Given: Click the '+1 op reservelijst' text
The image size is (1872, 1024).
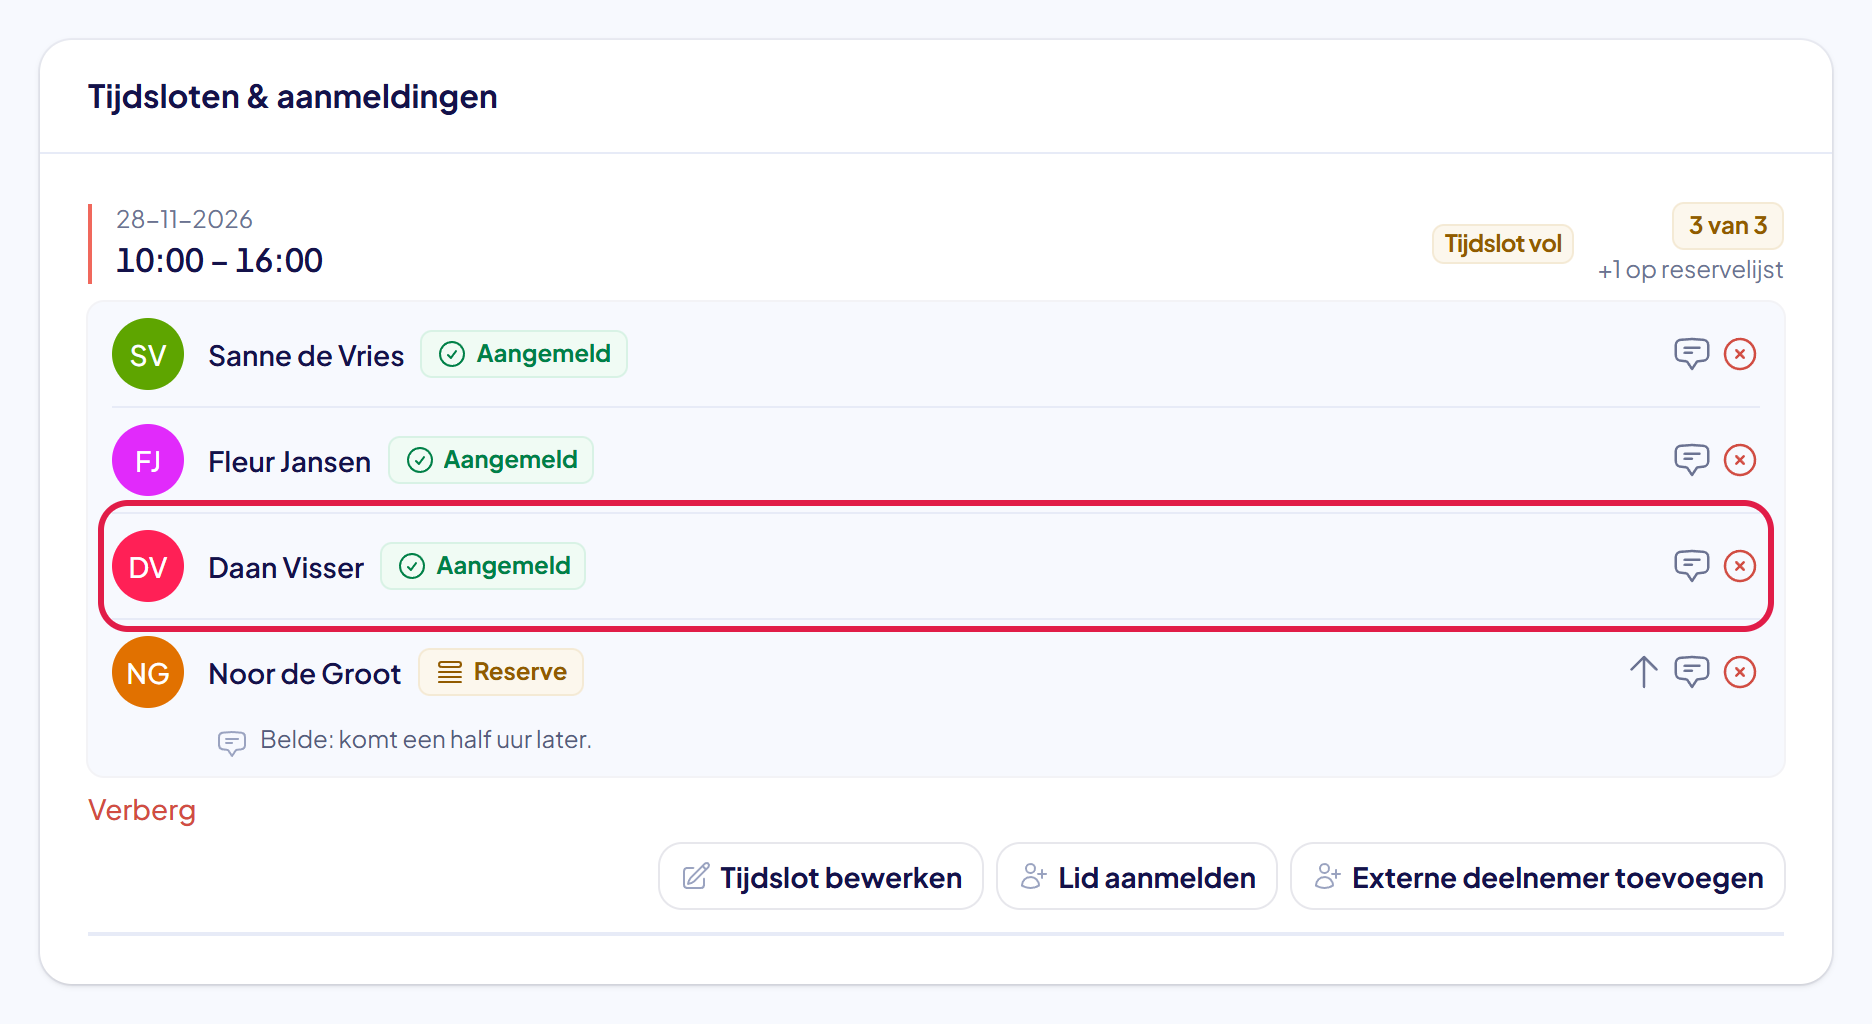Looking at the screenshot, I should [x=1690, y=270].
